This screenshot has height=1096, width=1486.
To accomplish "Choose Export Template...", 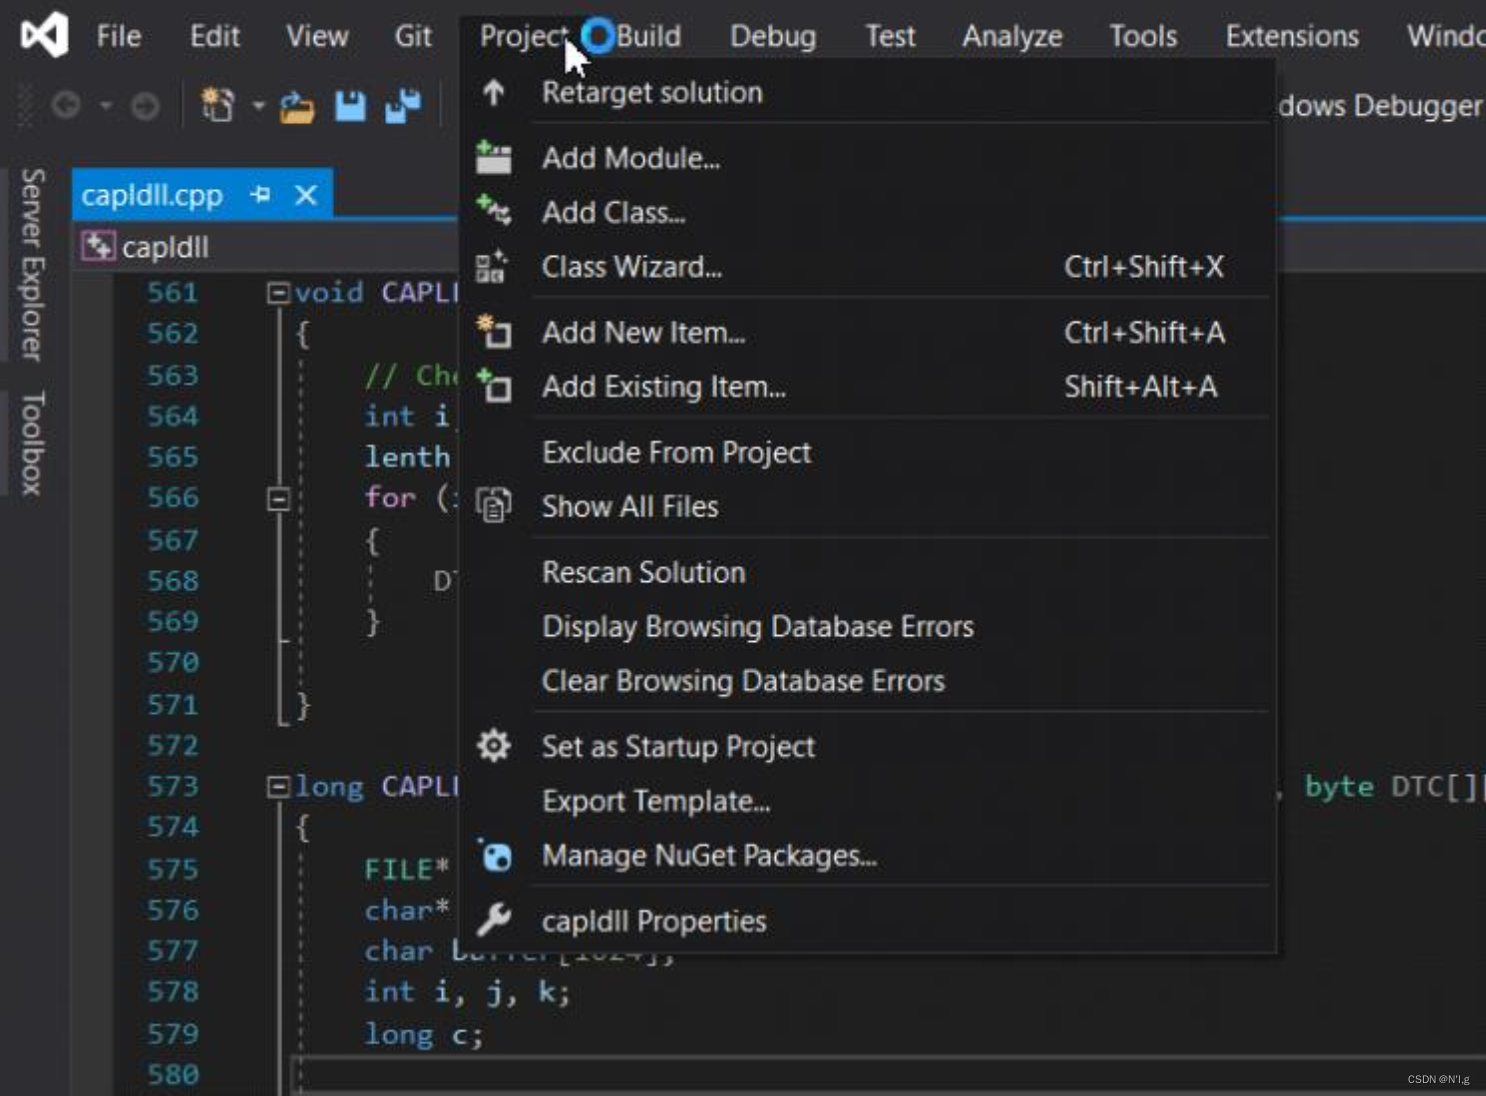I will coord(867,801).
